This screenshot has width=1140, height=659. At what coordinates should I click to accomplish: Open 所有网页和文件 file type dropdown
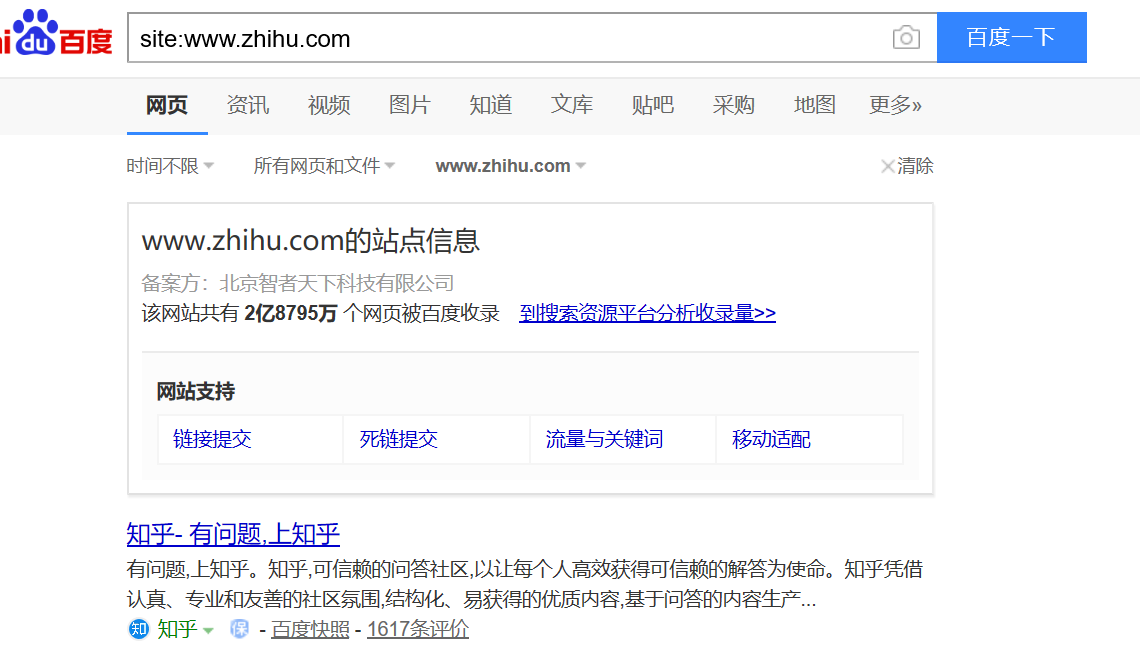point(324,166)
